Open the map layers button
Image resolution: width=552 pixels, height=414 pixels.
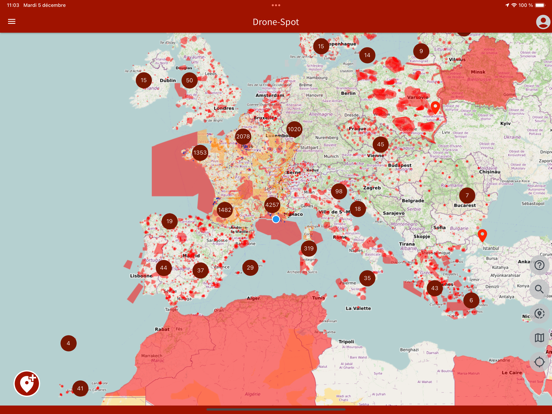[x=539, y=338]
